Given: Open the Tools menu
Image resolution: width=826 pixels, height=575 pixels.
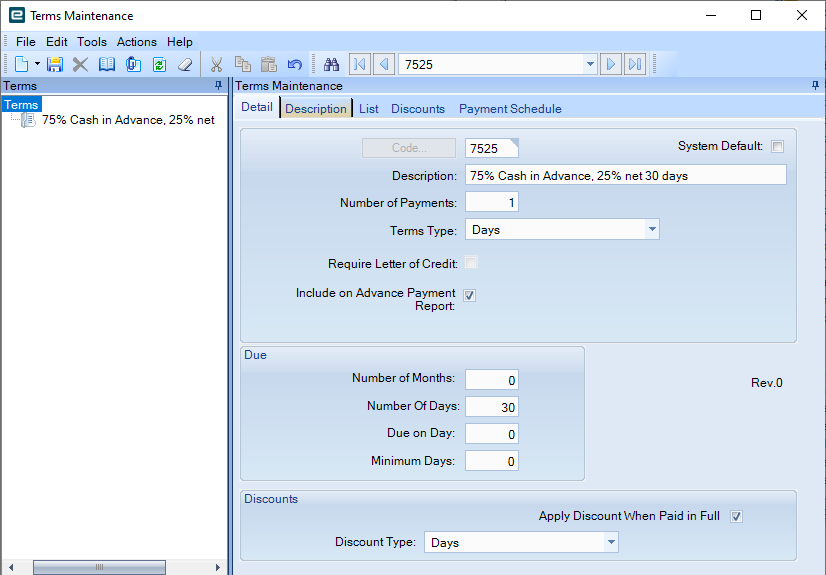Looking at the screenshot, I should click(92, 42).
